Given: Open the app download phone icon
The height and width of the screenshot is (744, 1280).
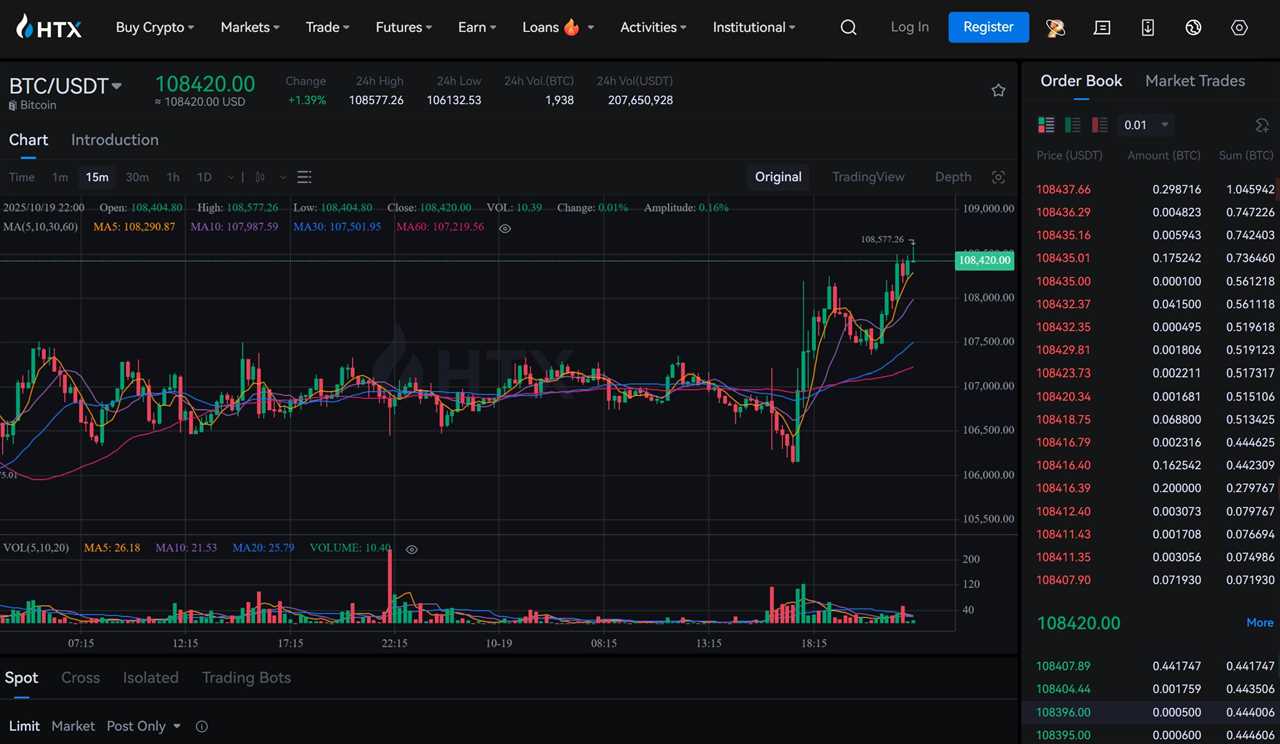Looking at the screenshot, I should tap(1147, 28).
